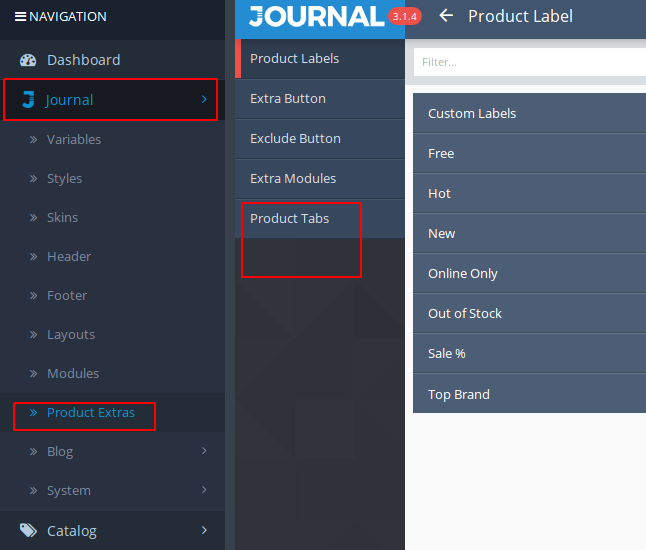646x550 pixels.
Task: Switch to Product Labels section
Action: click(320, 59)
